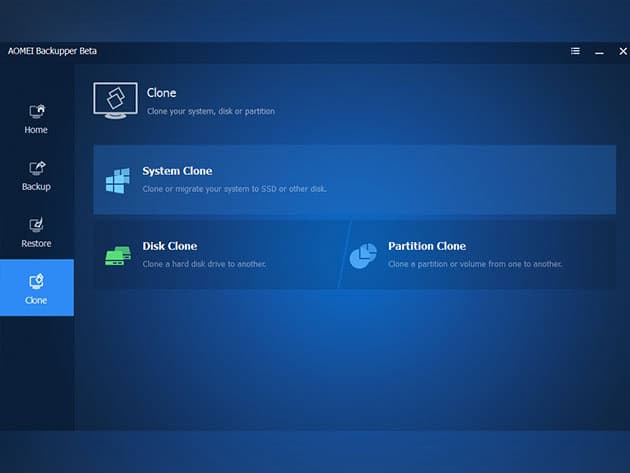Click the Home monitor icon in sidebar
Viewport: 630px width, 473px height.
37,111
